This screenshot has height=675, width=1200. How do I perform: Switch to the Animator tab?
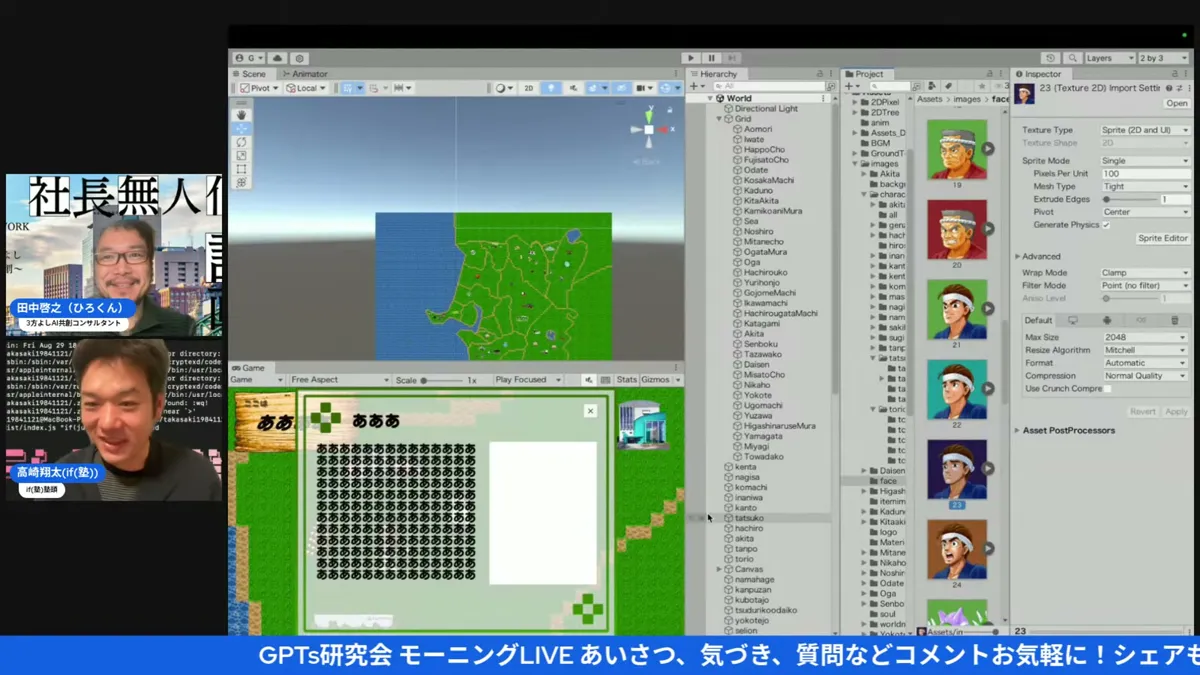(x=305, y=74)
